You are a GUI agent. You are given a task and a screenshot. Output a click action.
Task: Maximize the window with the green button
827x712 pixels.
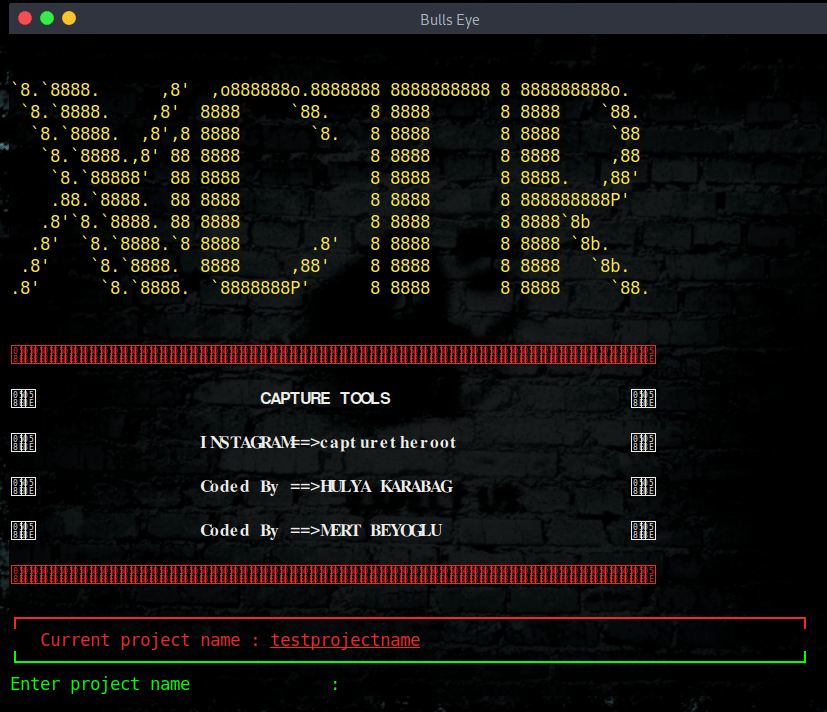[x=46, y=19]
